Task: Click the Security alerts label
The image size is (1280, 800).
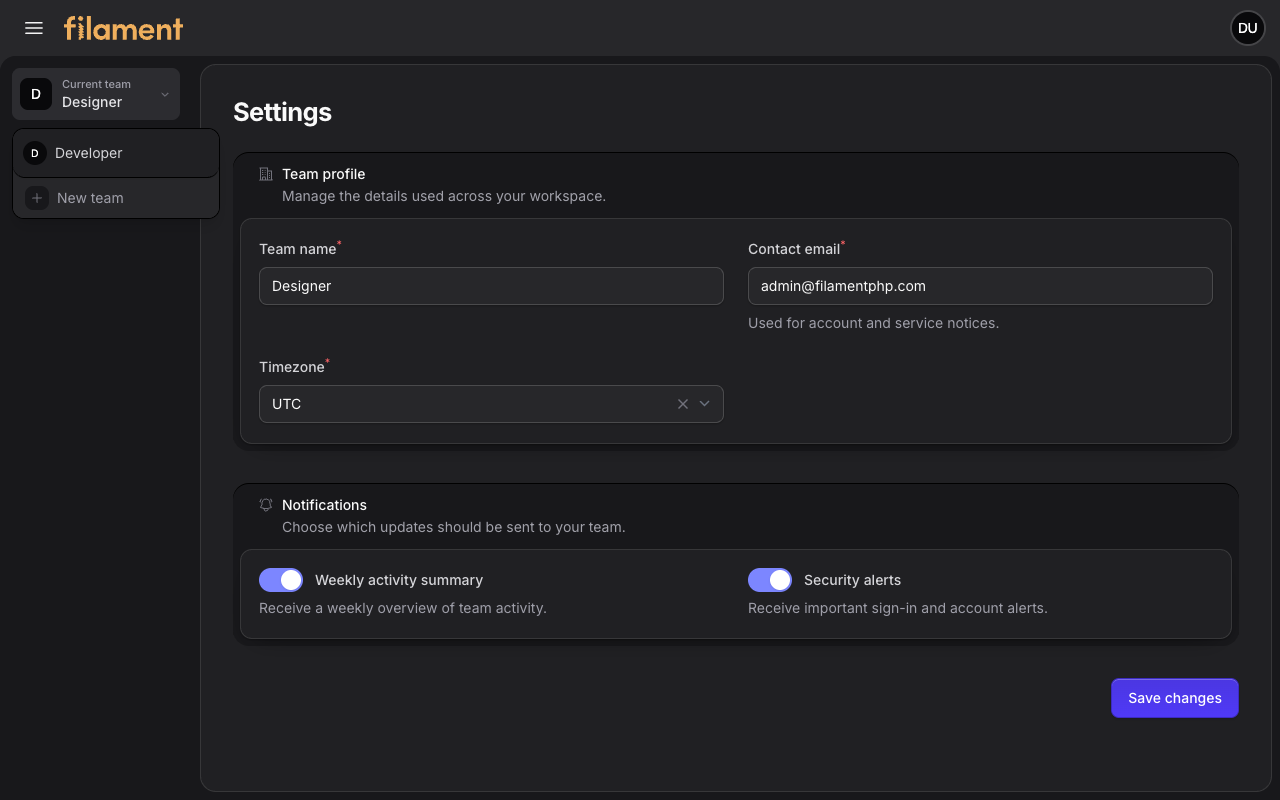Action: (852, 580)
